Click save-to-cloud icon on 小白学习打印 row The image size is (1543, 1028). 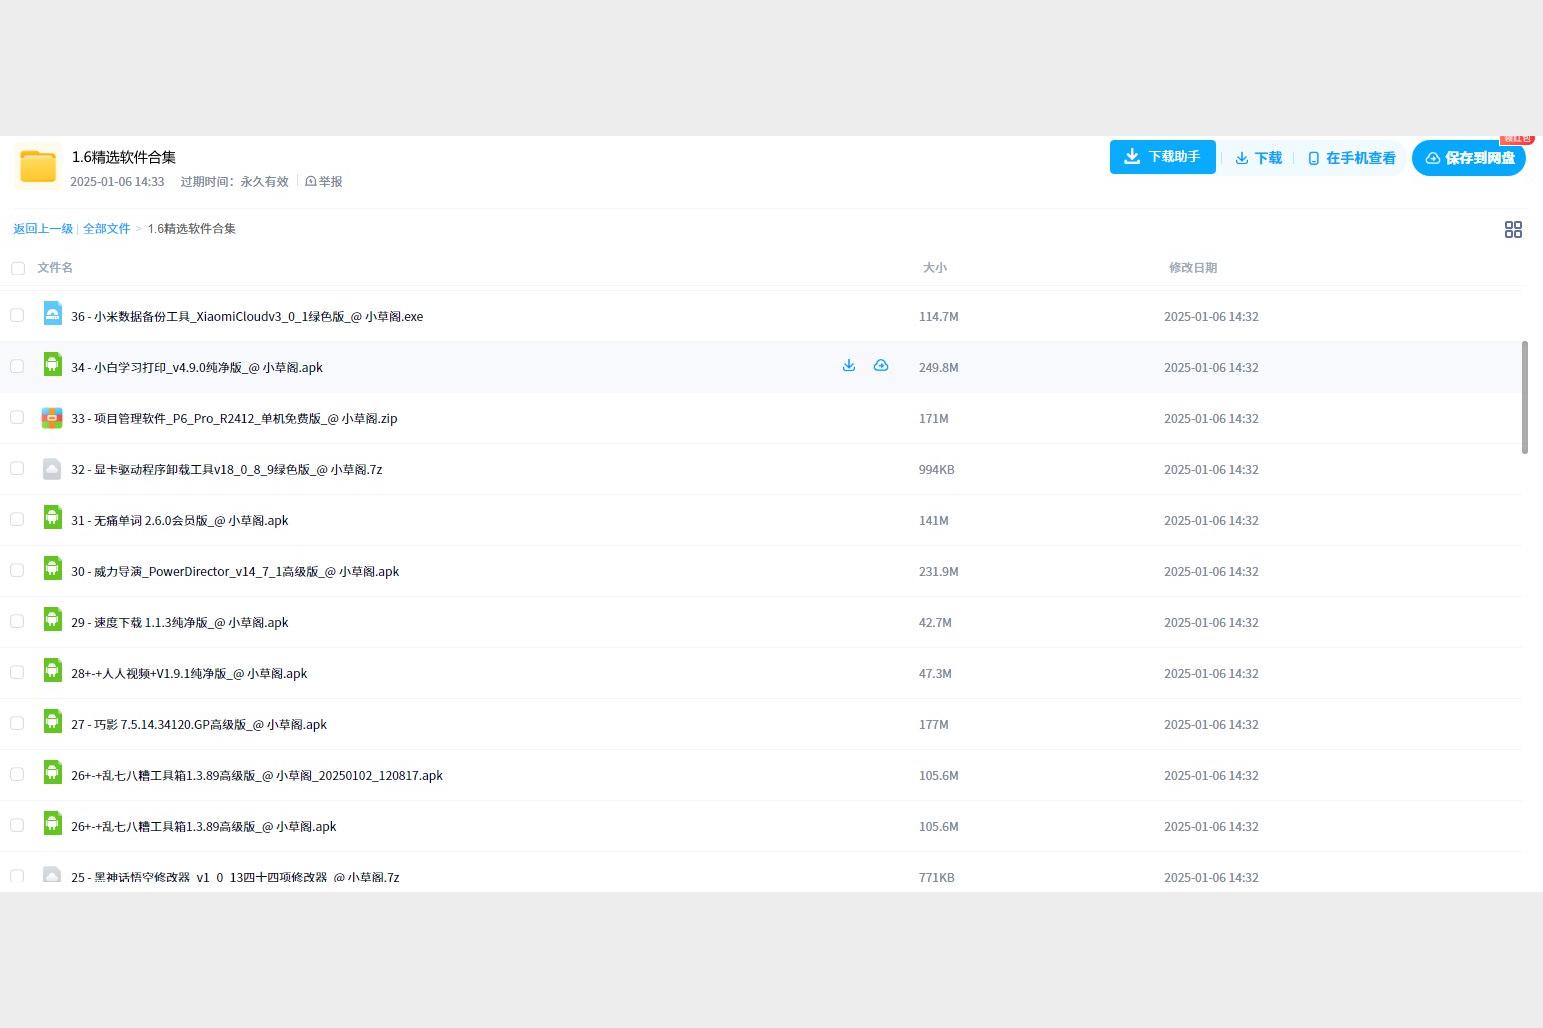point(881,366)
